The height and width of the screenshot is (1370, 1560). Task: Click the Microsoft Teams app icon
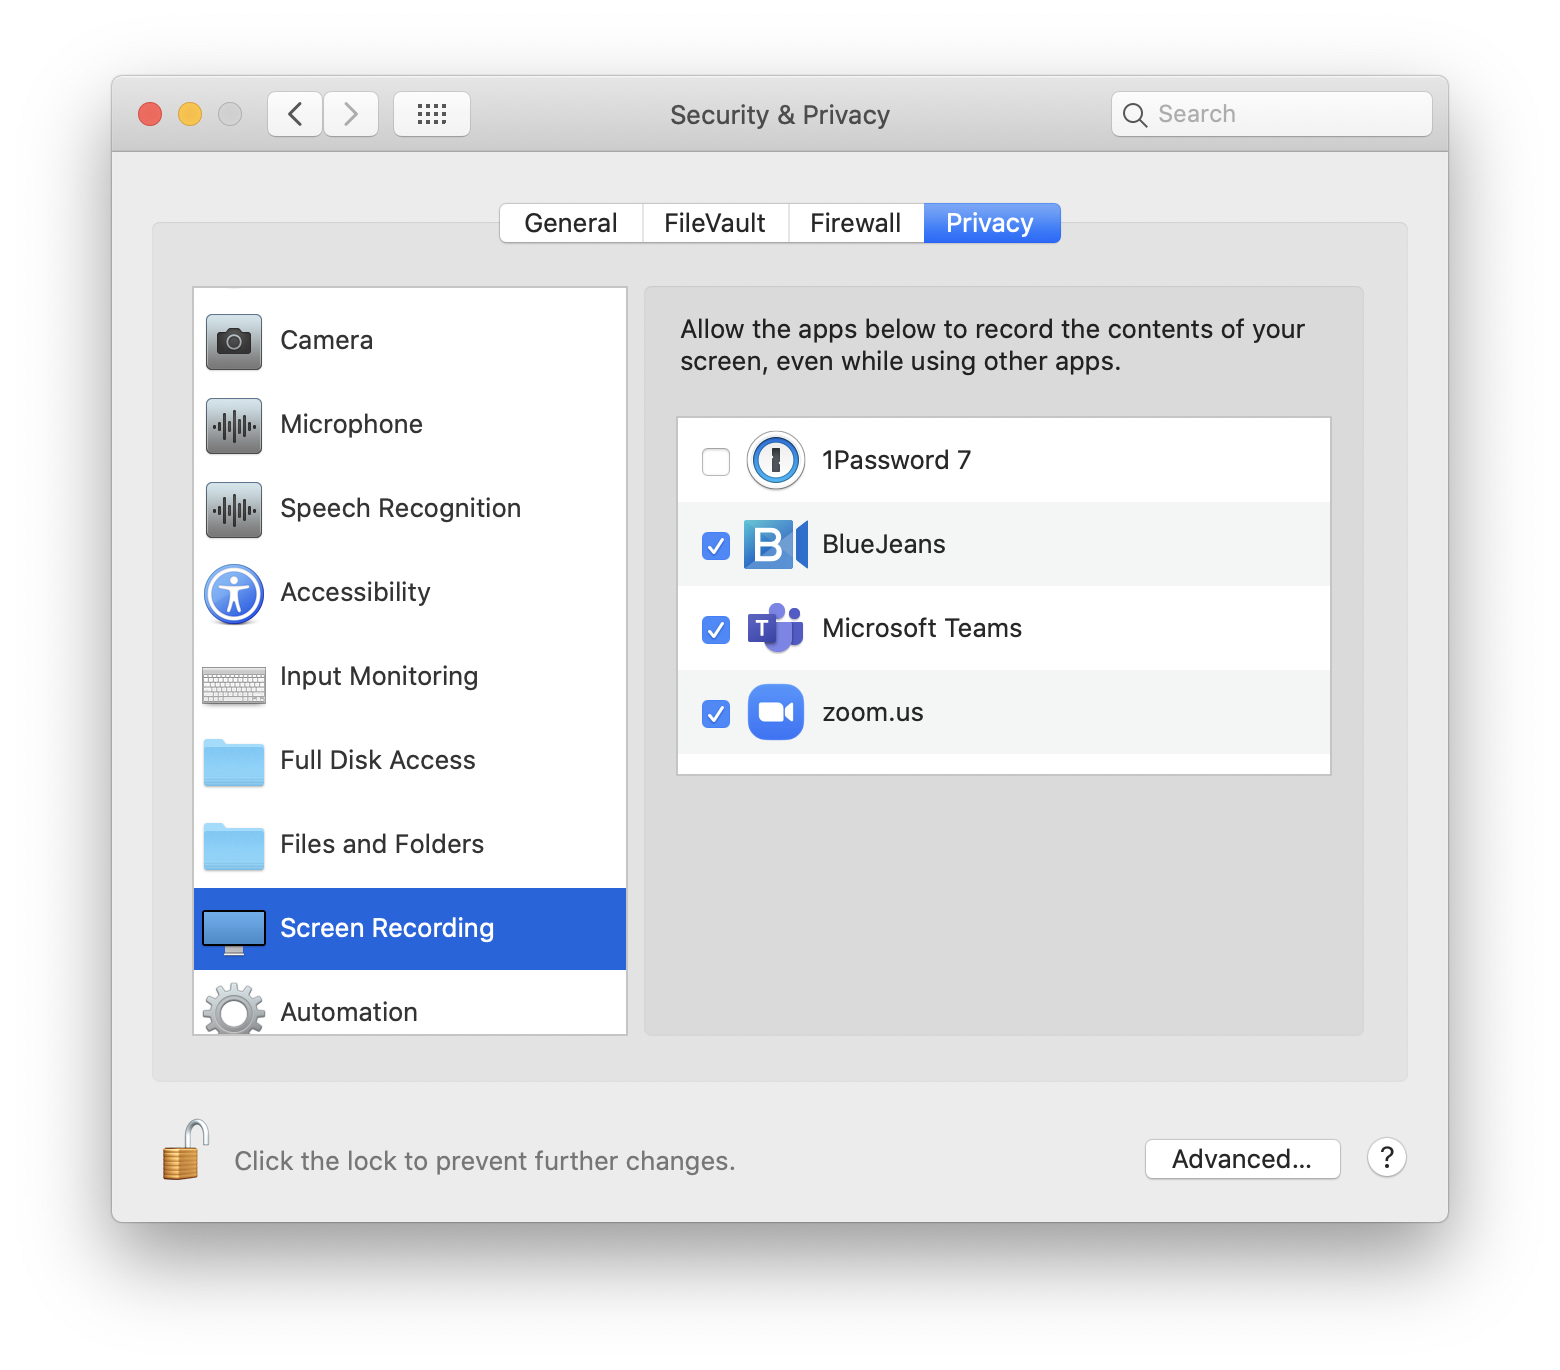775,628
